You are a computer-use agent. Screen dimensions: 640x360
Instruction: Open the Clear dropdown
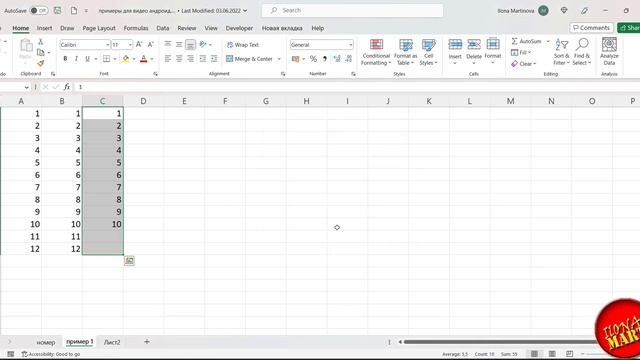524,64
